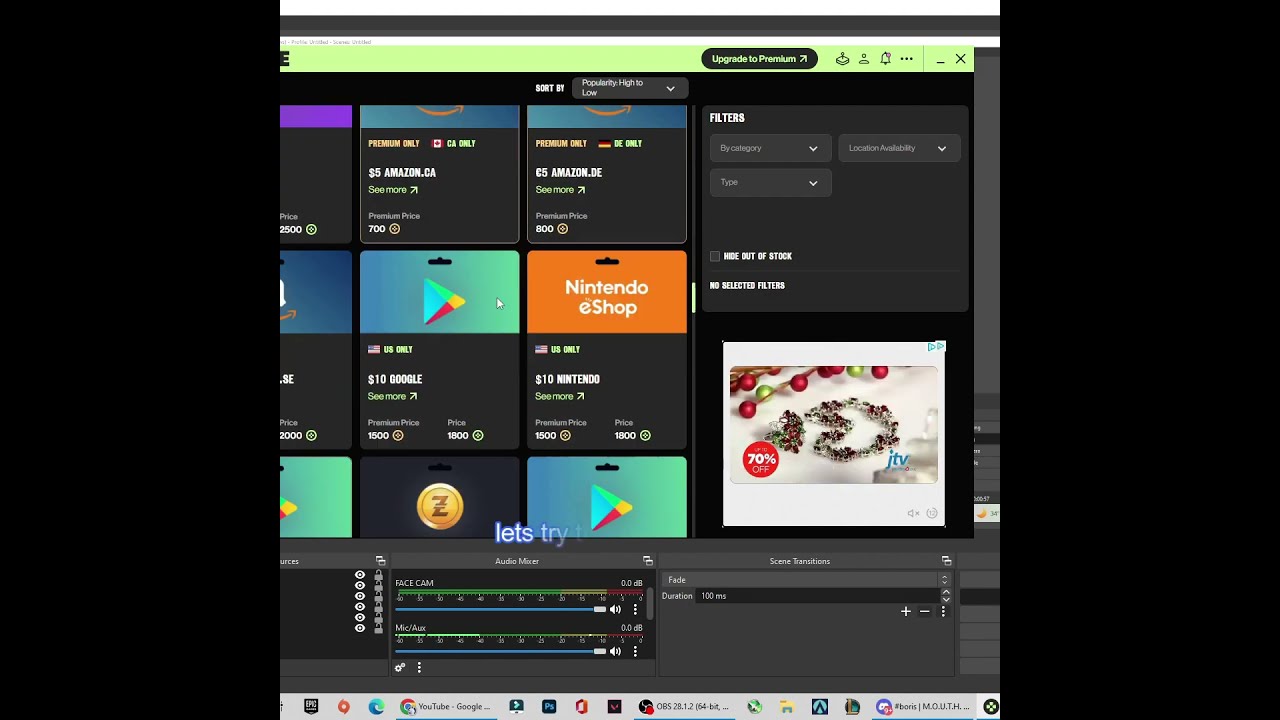Mute the jtv advertisement sound
This screenshot has width=1280, height=720.
(x=913, y=513)
